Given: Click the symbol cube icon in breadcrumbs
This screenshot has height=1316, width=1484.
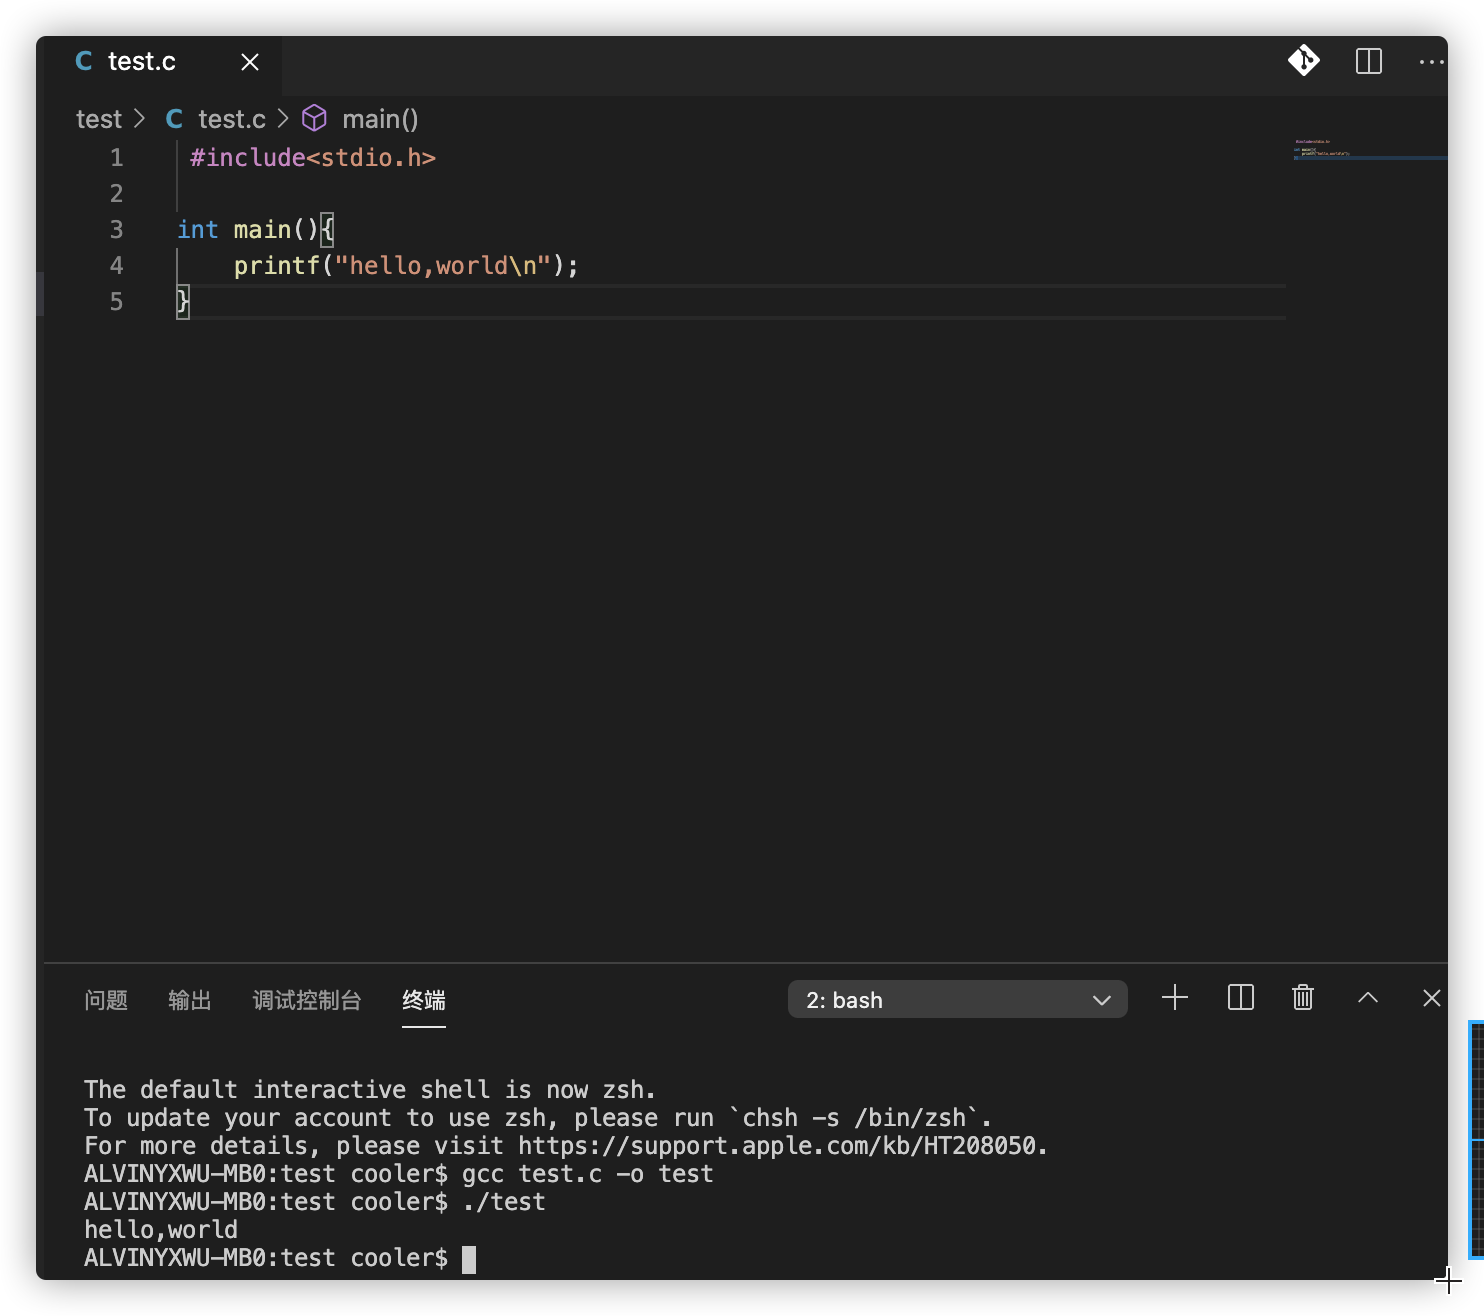Looking at the screenshot, I should 314,118.
